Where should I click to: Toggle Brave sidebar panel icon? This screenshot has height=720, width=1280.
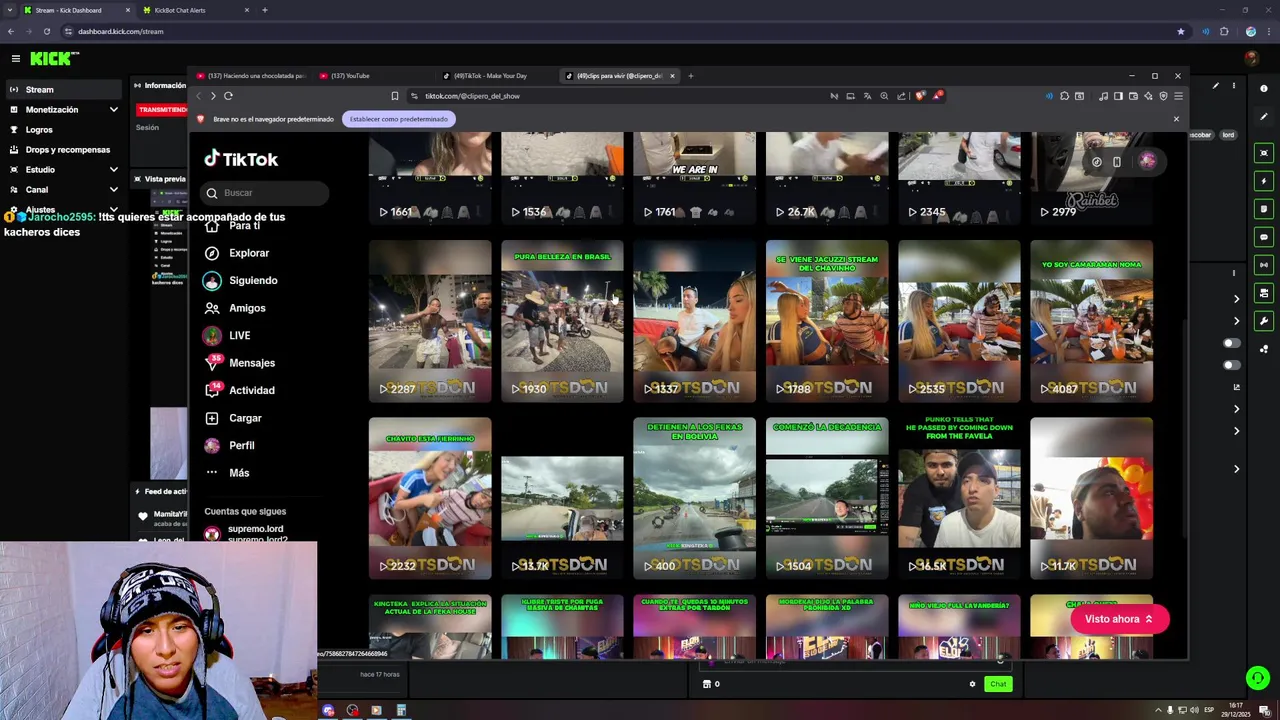pyautogui.click(x=1118, y=96)
